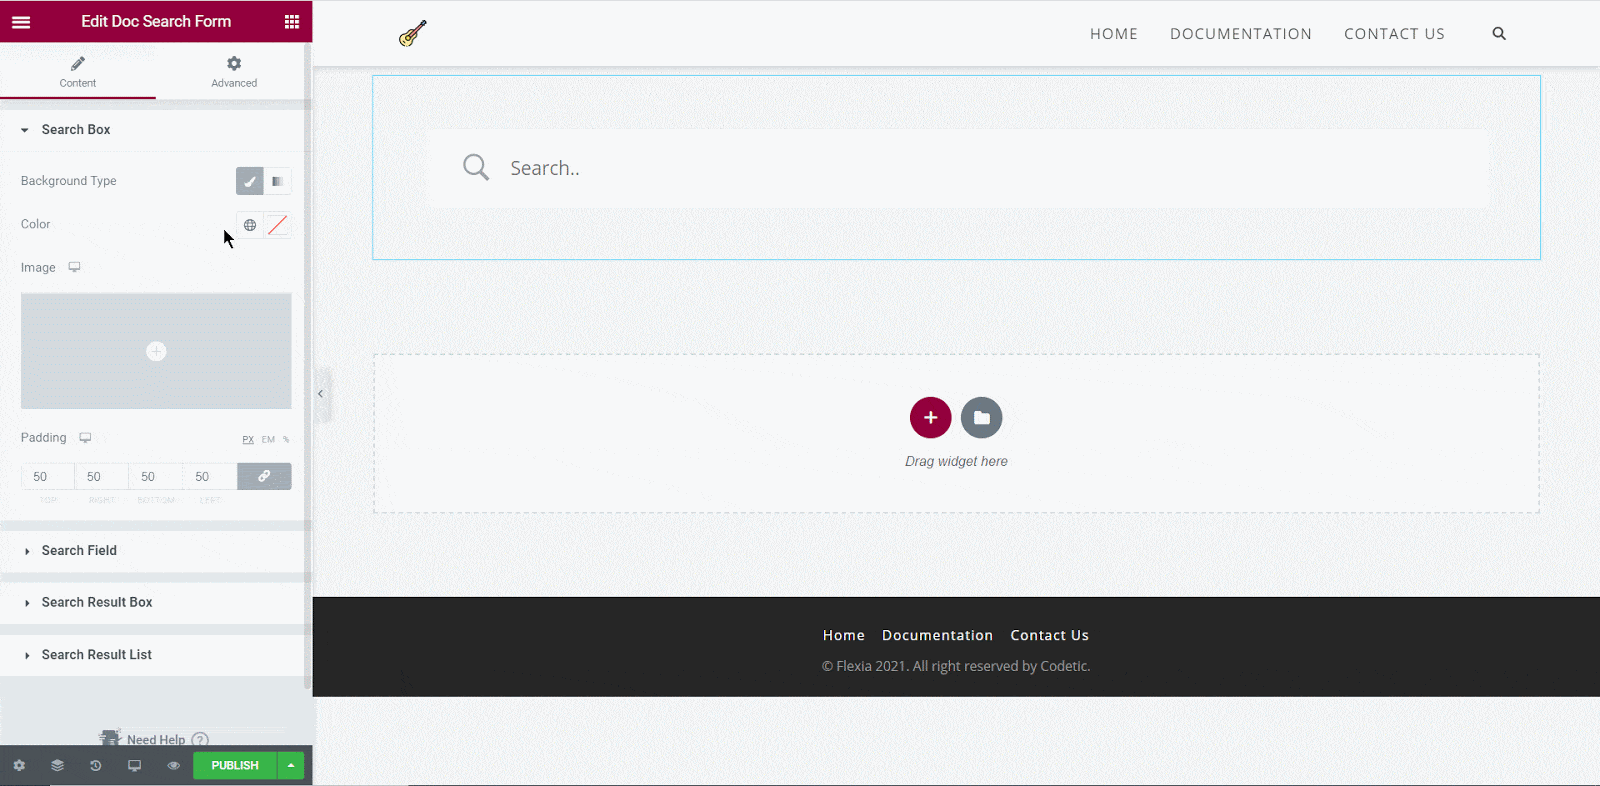Image resolution: width=1600 pixels, height=786 pixels.
Task: Click the footer Documentation link
Action: tap(938, 635)
